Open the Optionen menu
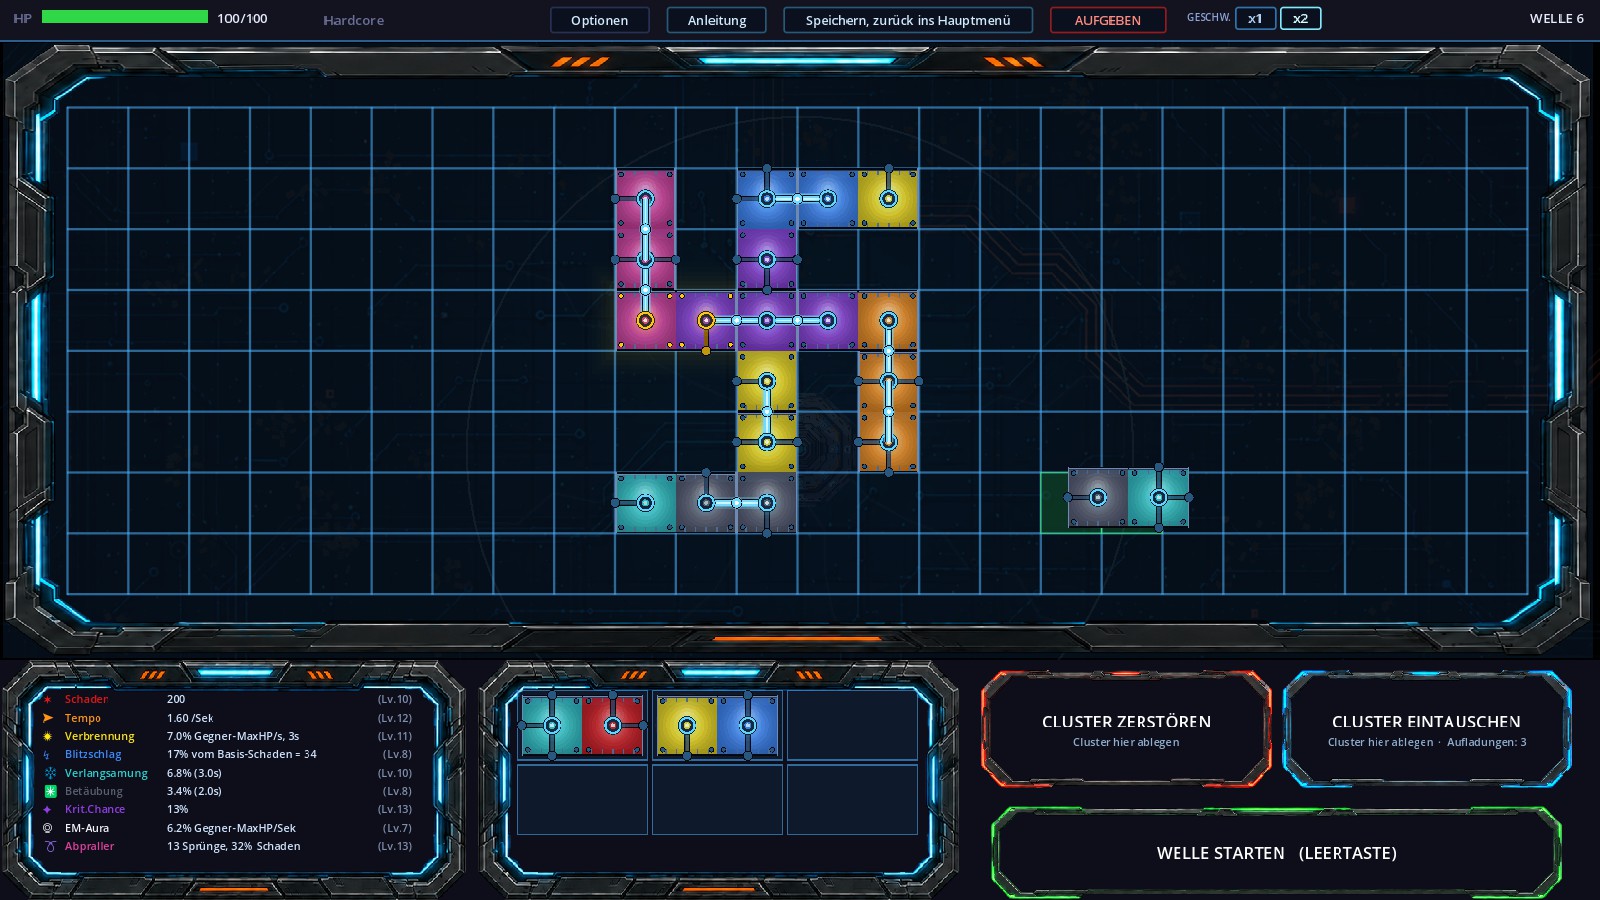Screen dimensions: 1600x900 pyautogui.click(x=599, y=20)
